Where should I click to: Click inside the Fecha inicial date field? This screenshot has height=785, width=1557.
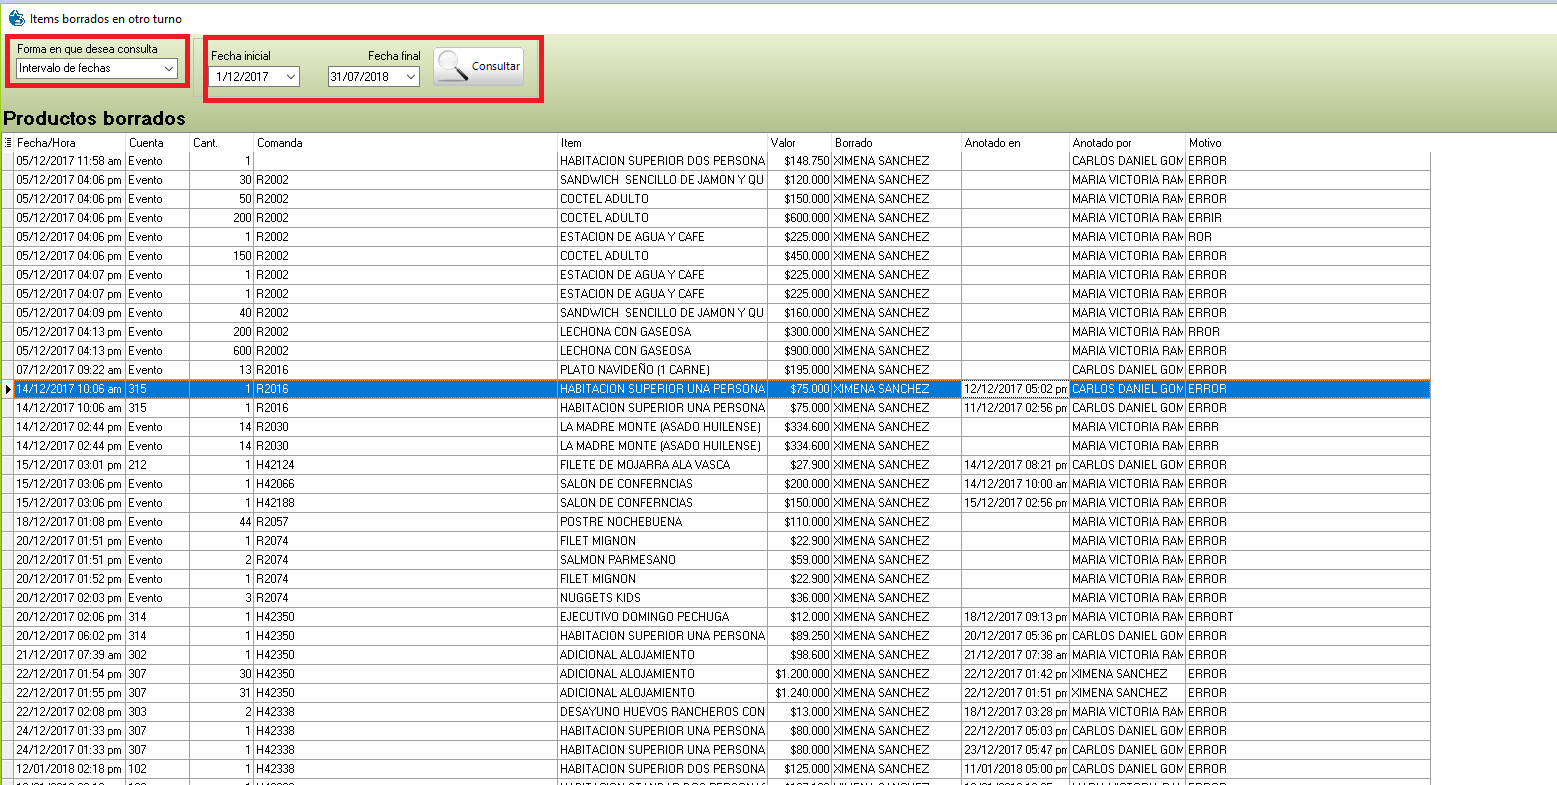point(248,77)
